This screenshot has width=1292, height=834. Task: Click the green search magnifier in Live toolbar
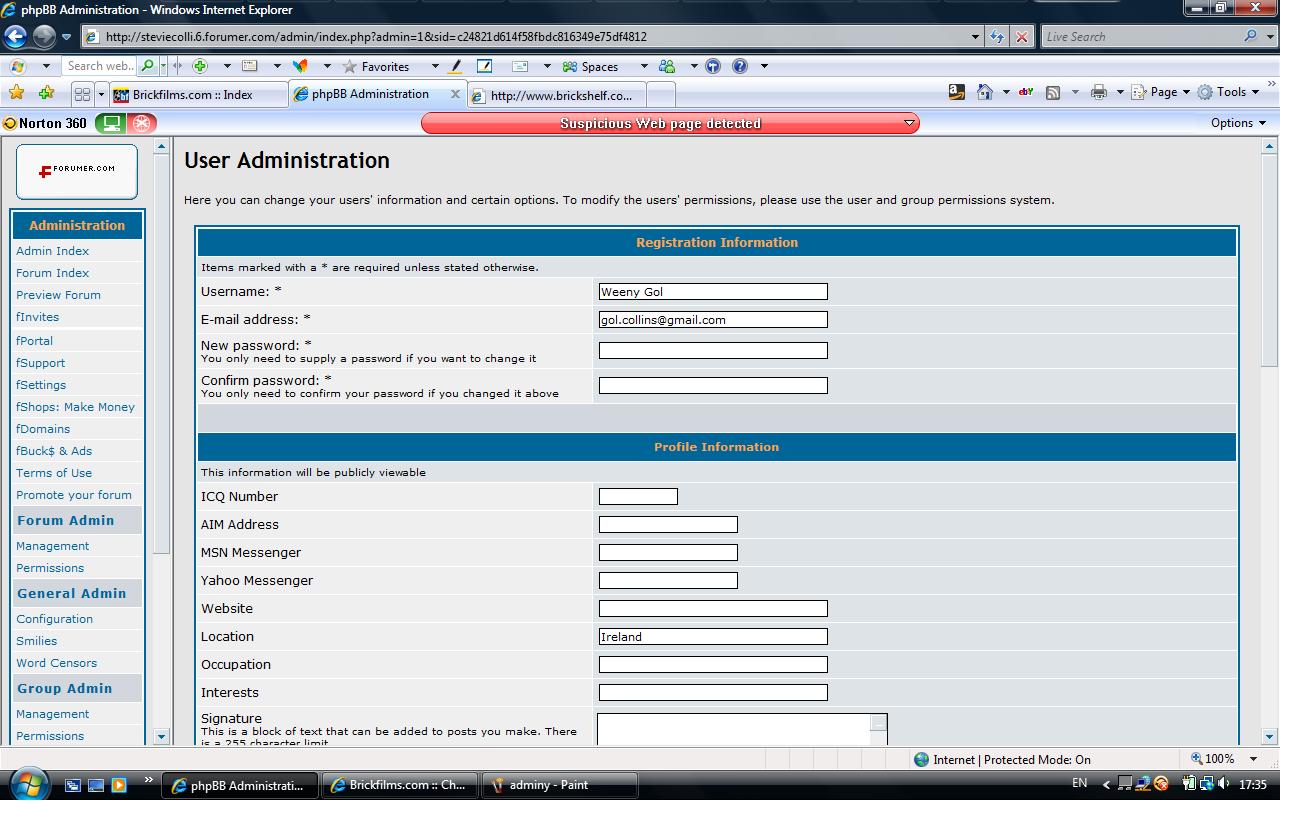[x=148, y=66]
